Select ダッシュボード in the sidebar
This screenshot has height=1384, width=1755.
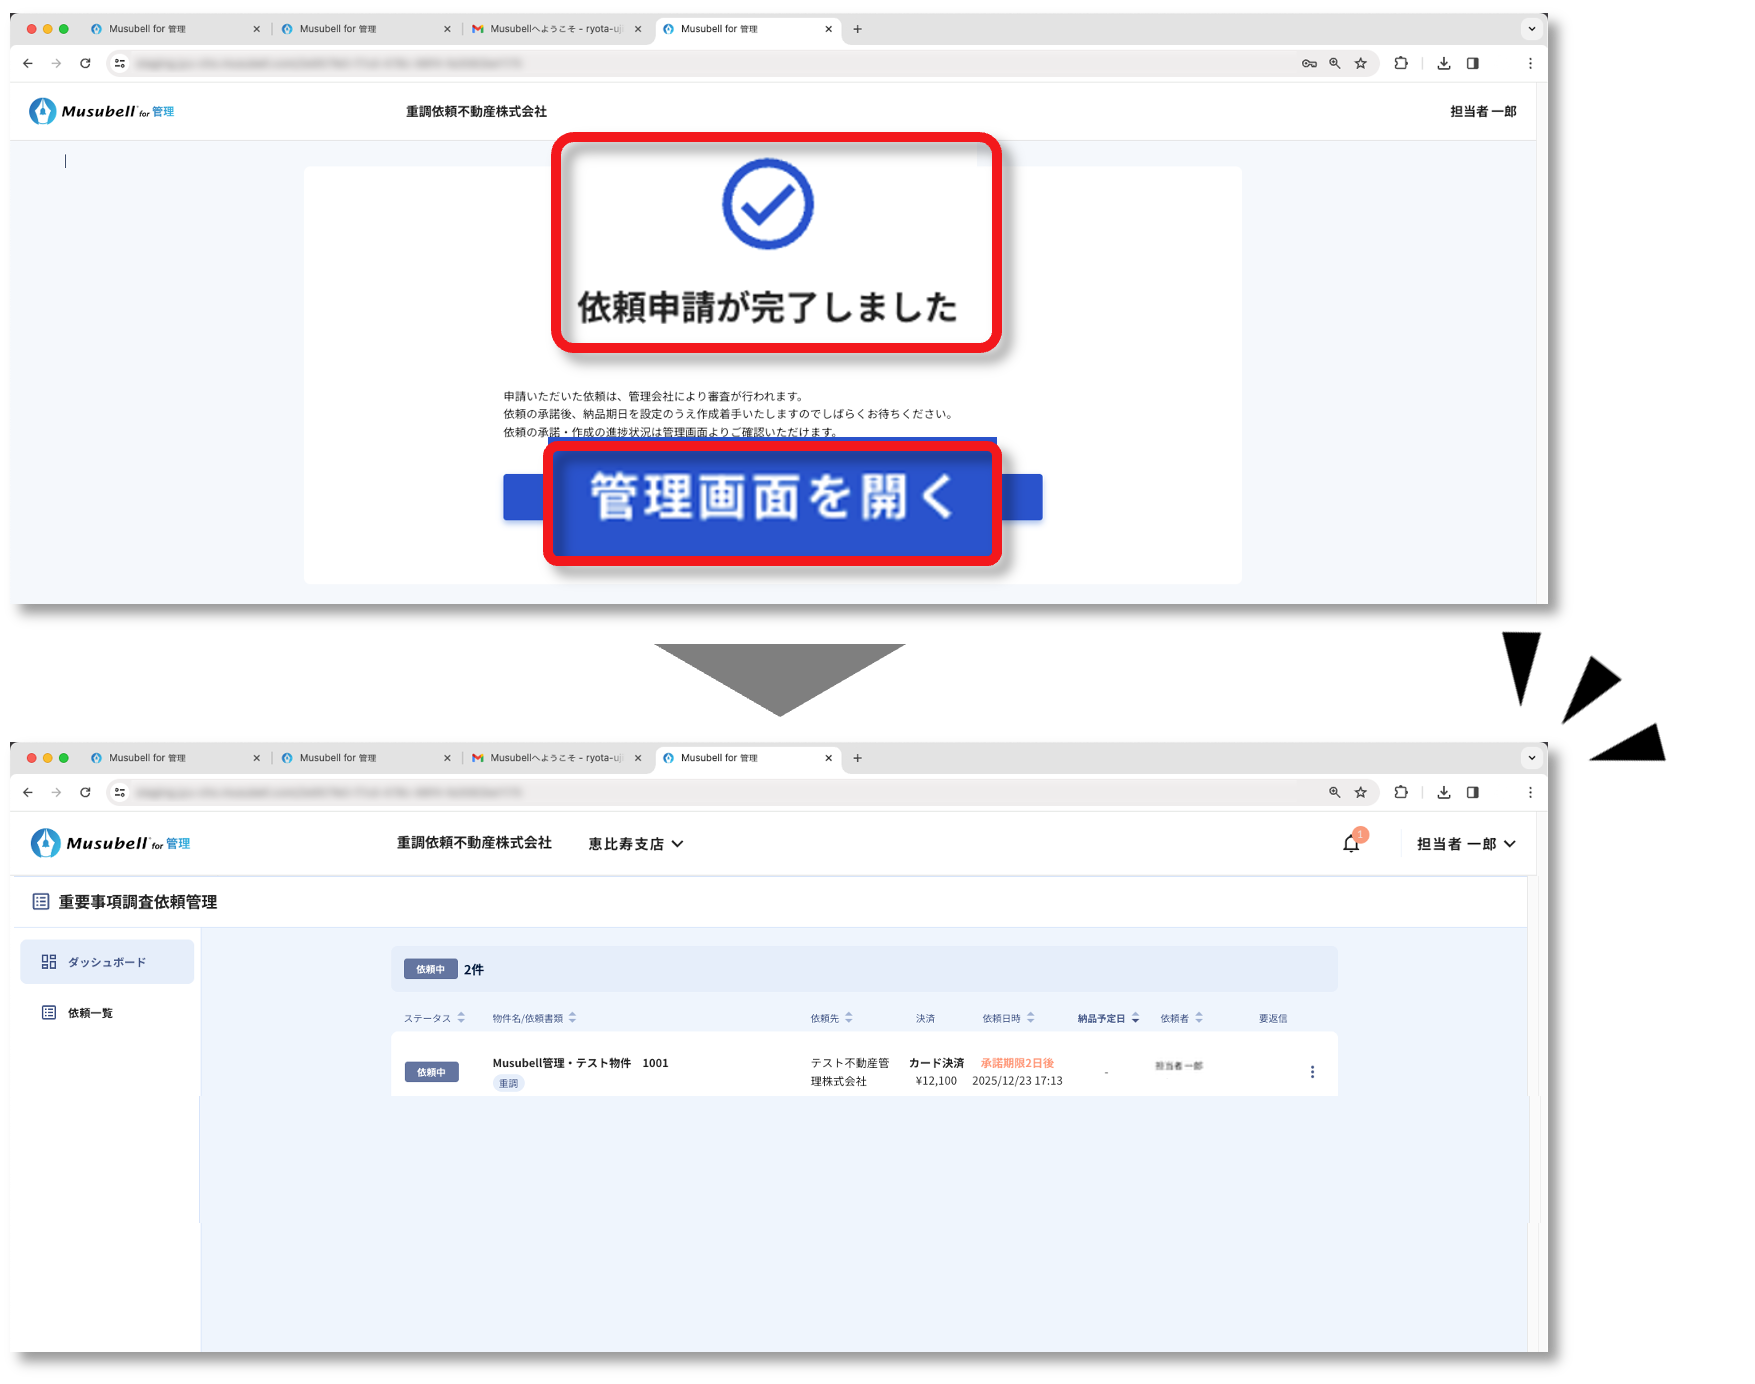[107, 962]
